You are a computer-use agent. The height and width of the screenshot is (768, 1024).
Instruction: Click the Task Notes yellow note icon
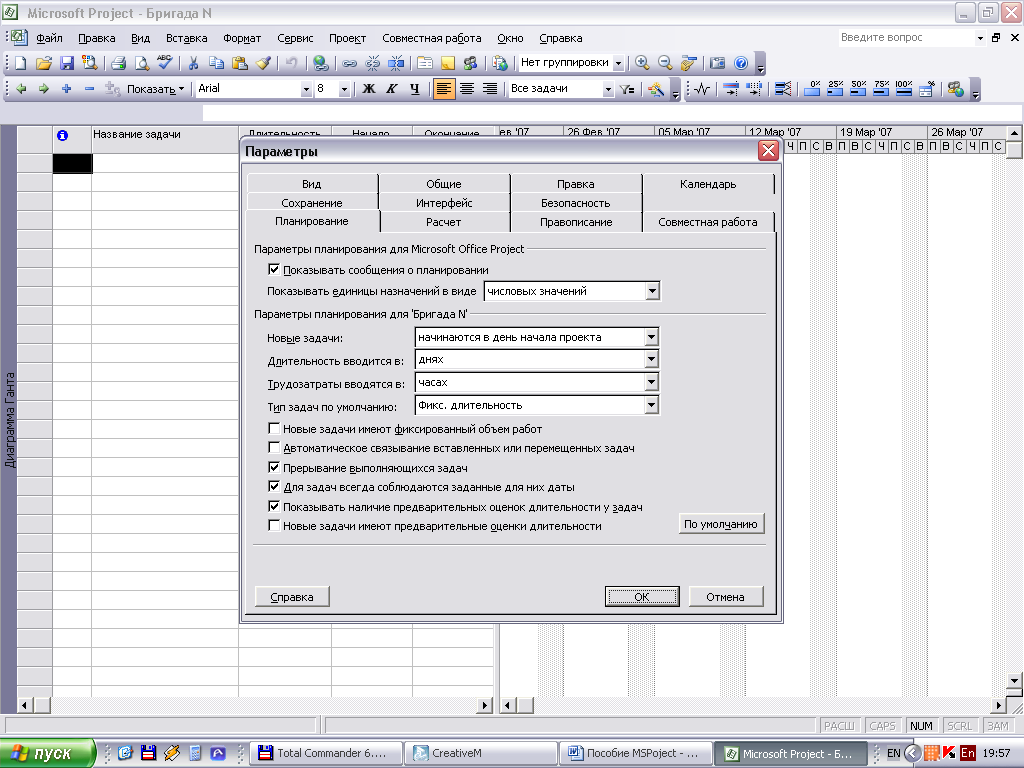[447, 63]
